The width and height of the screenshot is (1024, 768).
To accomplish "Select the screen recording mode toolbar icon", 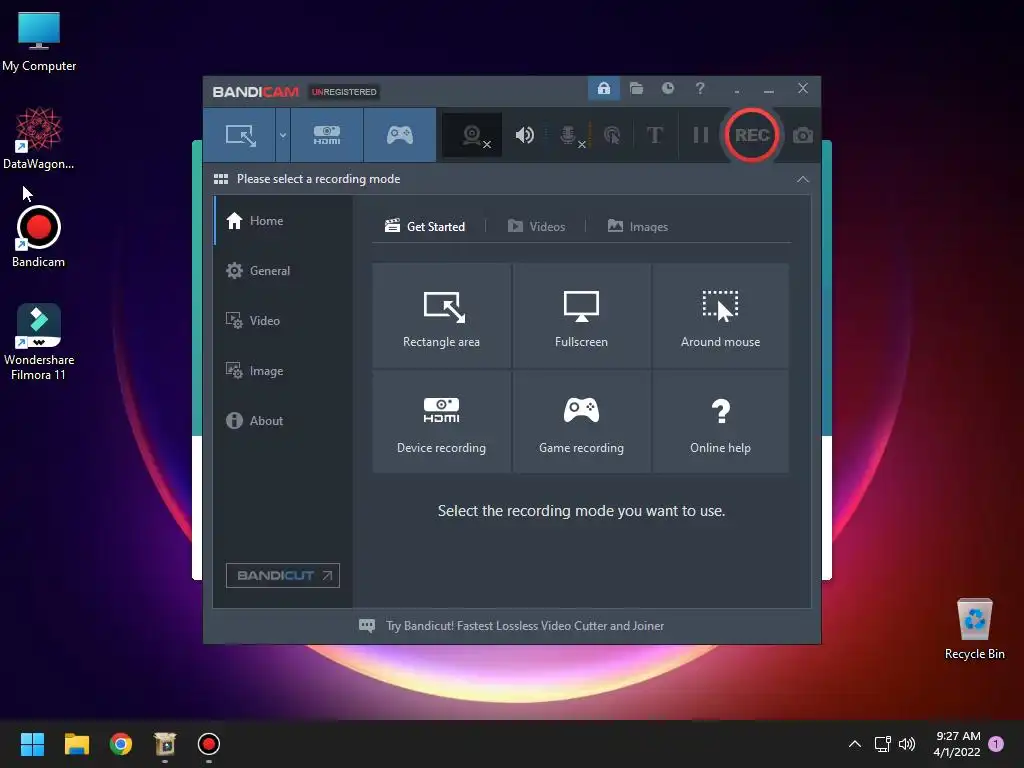I will [240, 135].
